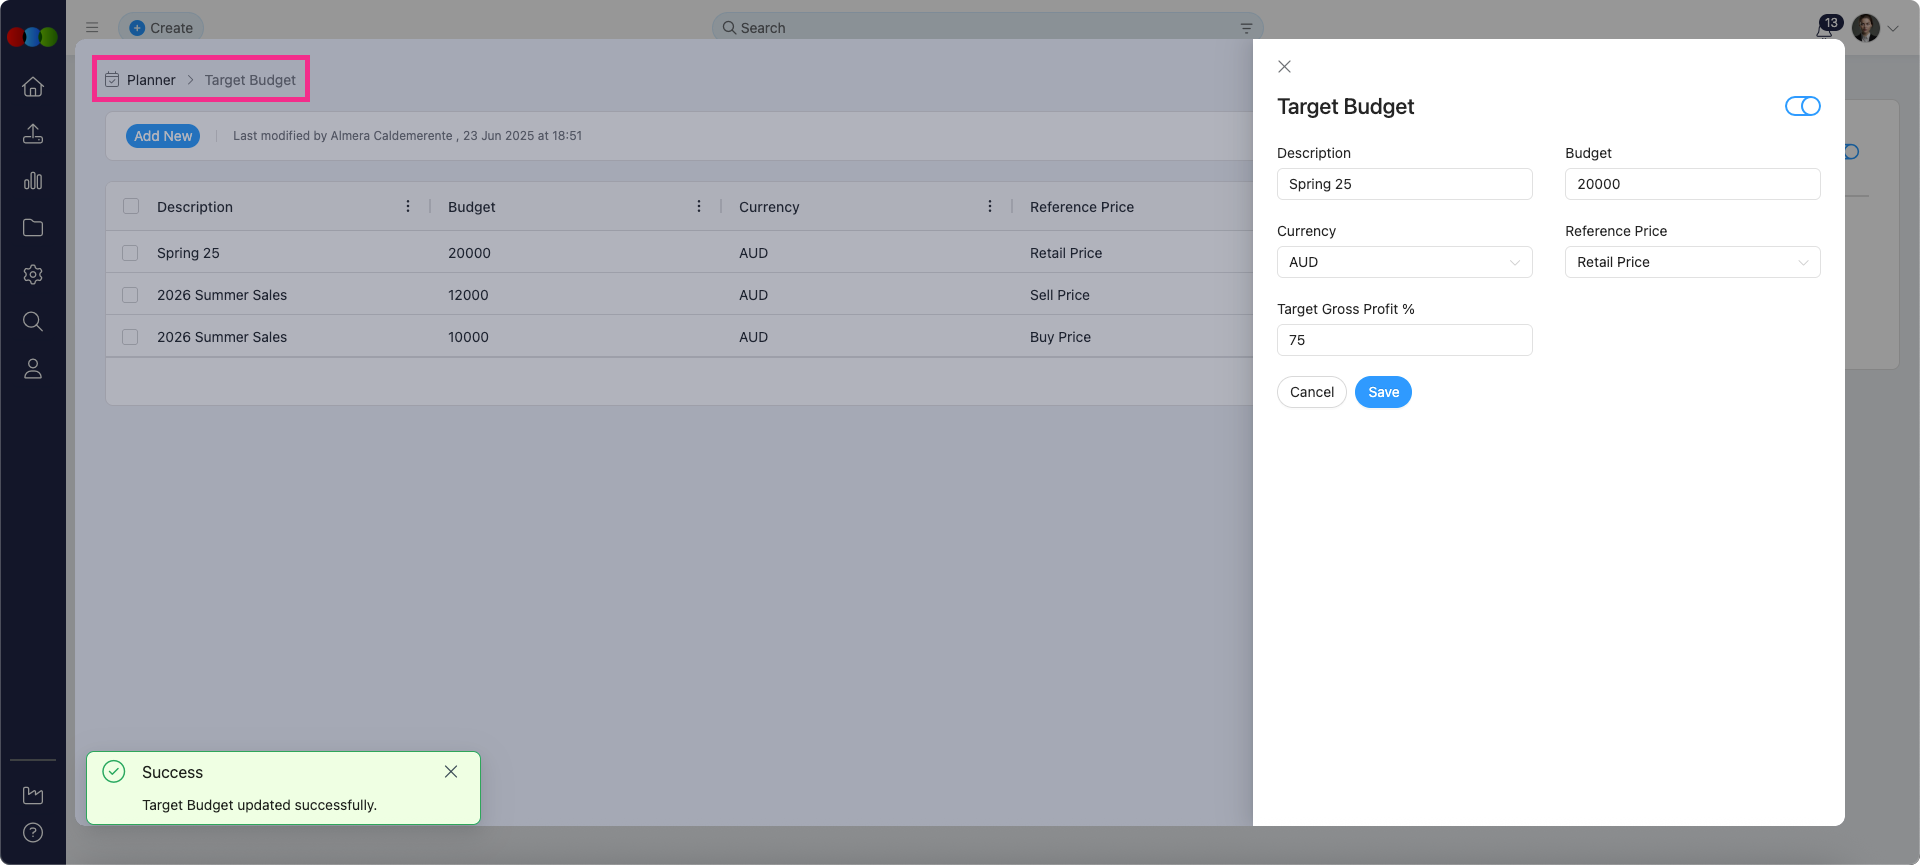Open the Reference Price dropdown
Viewport: 1920px width, 865px height.
click(1692, 262)
